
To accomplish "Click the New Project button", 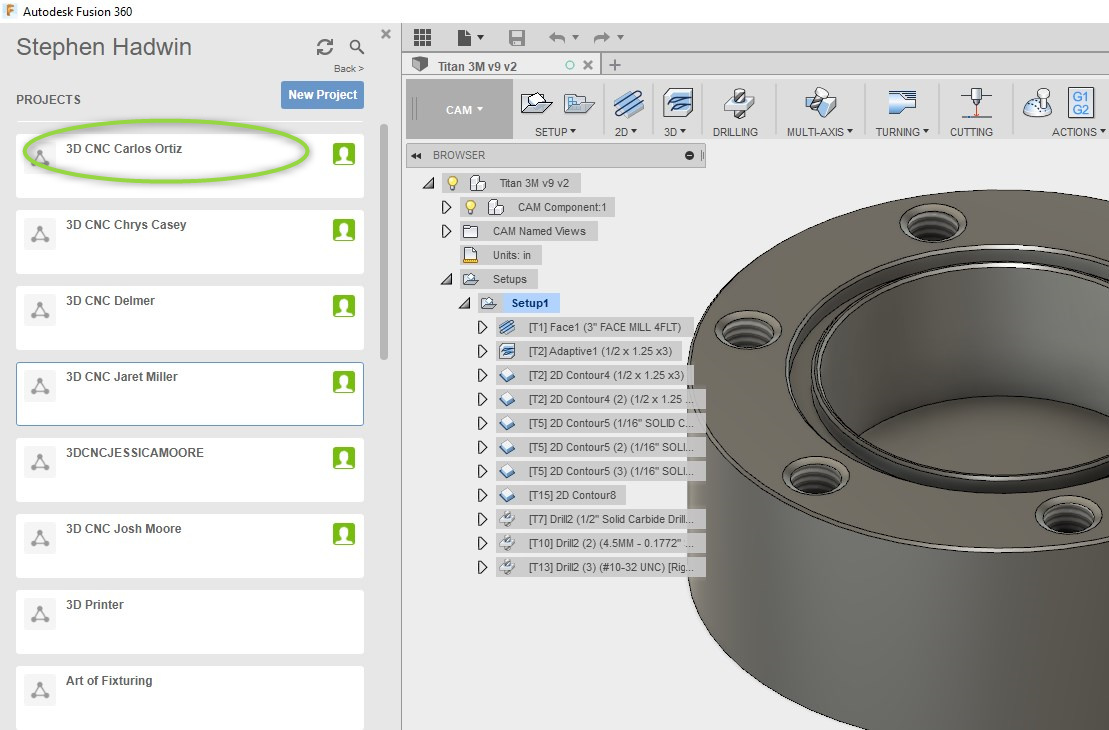I will (x=322, y=95).
